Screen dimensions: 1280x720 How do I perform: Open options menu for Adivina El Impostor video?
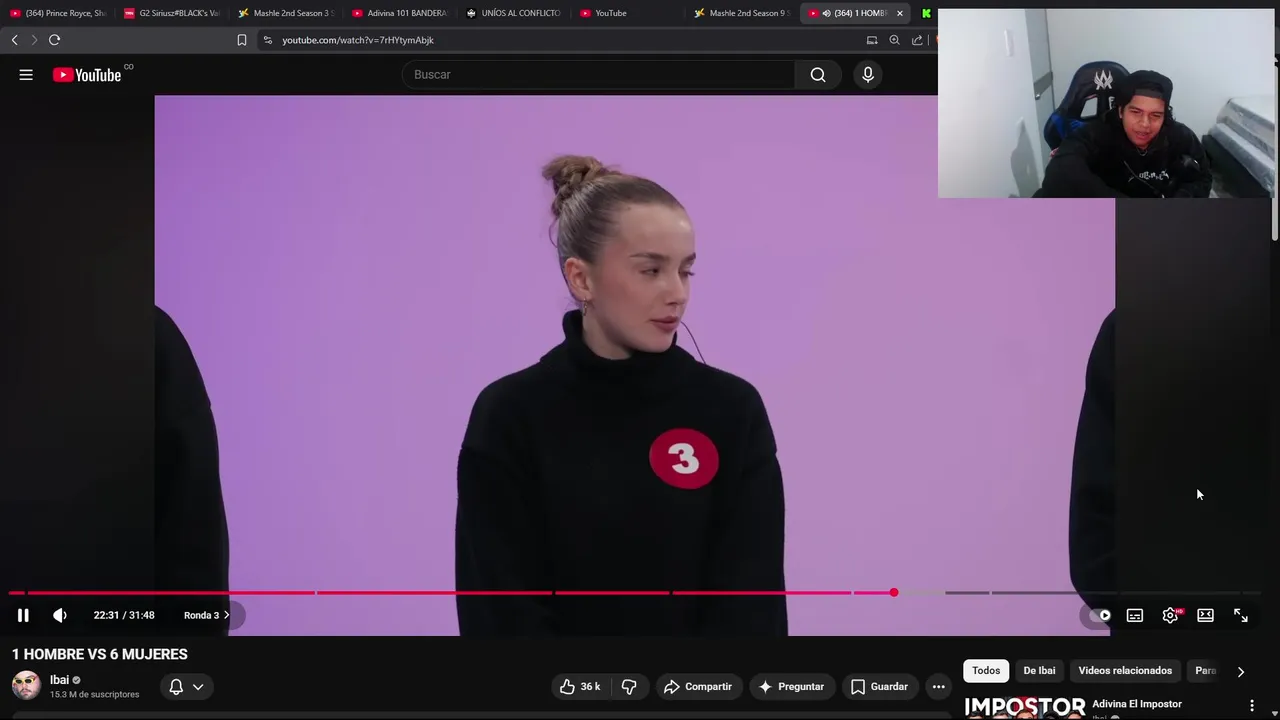tap(1251, 706)
